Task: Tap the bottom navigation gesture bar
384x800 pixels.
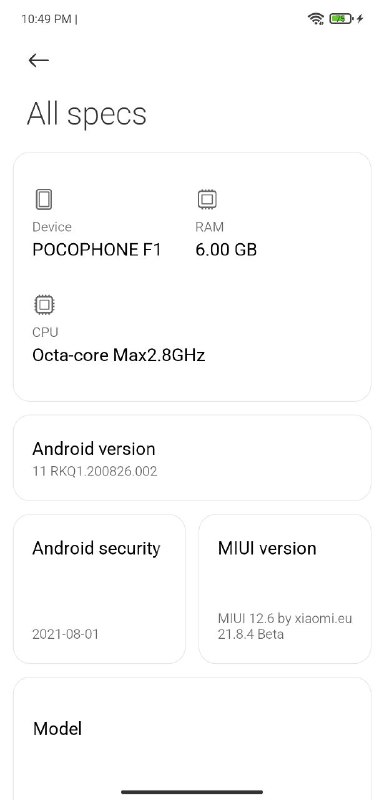Action: [x=192, y=792]
